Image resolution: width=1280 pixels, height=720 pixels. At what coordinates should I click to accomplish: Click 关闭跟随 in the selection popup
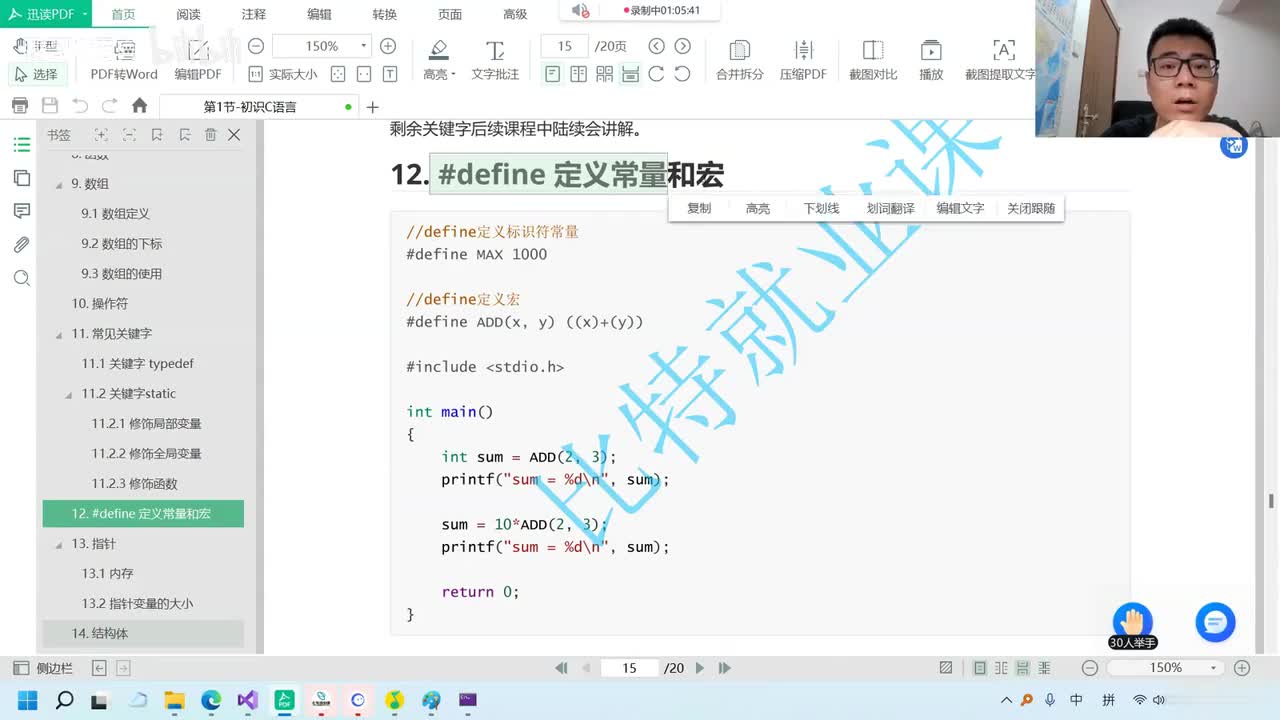[x=1030, y=208]
